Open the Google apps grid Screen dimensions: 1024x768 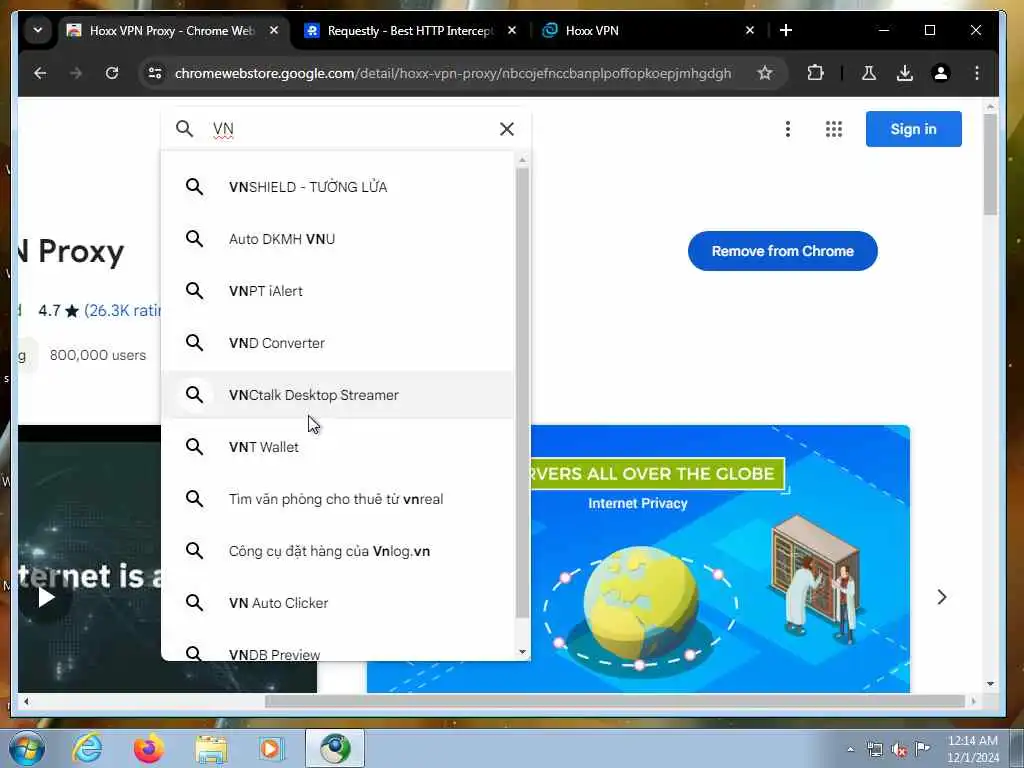pos(833,129)
